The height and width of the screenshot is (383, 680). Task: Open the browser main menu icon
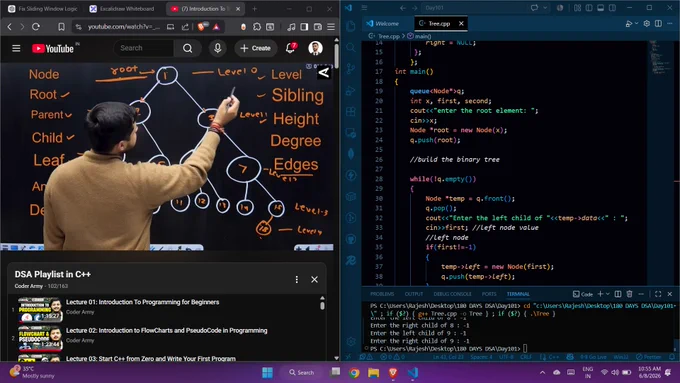[x=331, y=27]
